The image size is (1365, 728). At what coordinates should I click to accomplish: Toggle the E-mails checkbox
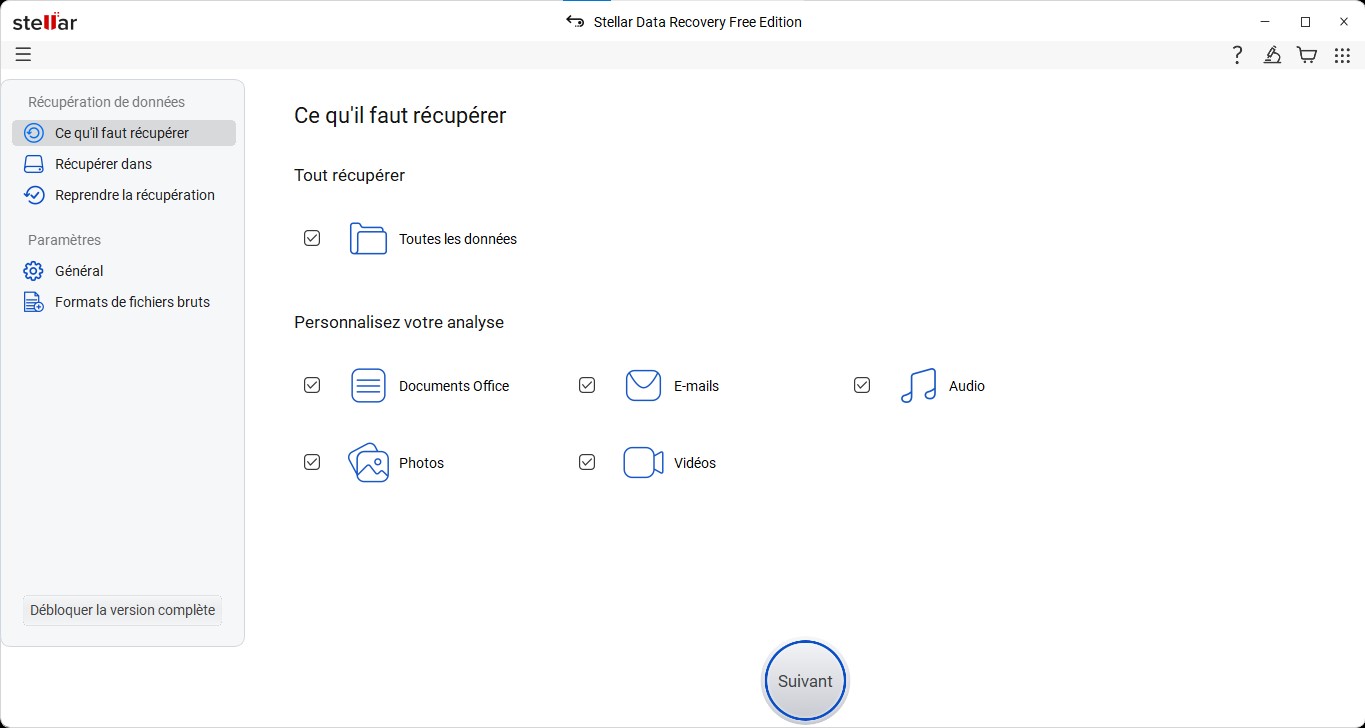pyautogui.click(x=587, y=385)
